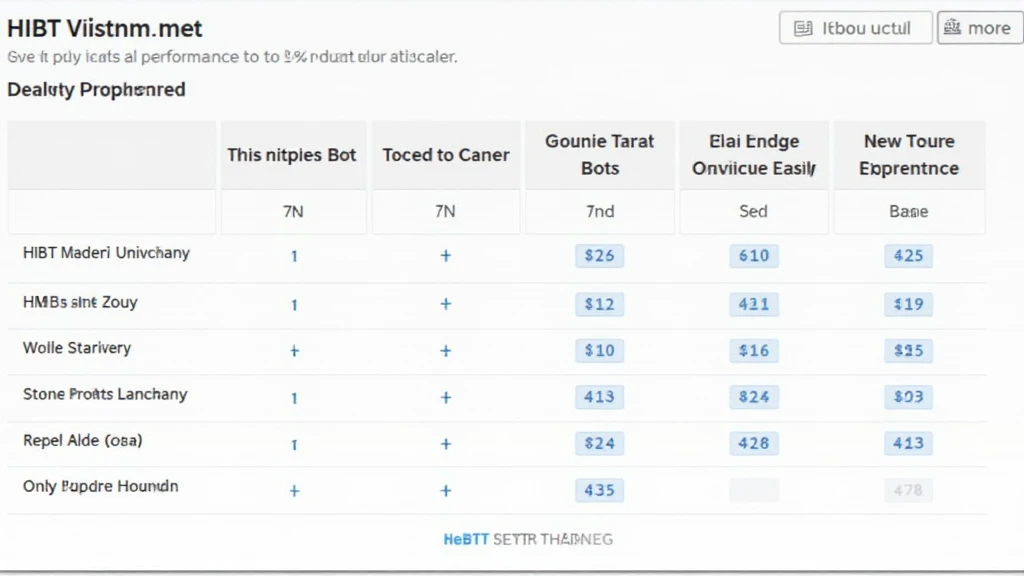Click the 824 value in Stone Proits row
The width and height of the screenshot is (1024, 576).
click(753, 397)
